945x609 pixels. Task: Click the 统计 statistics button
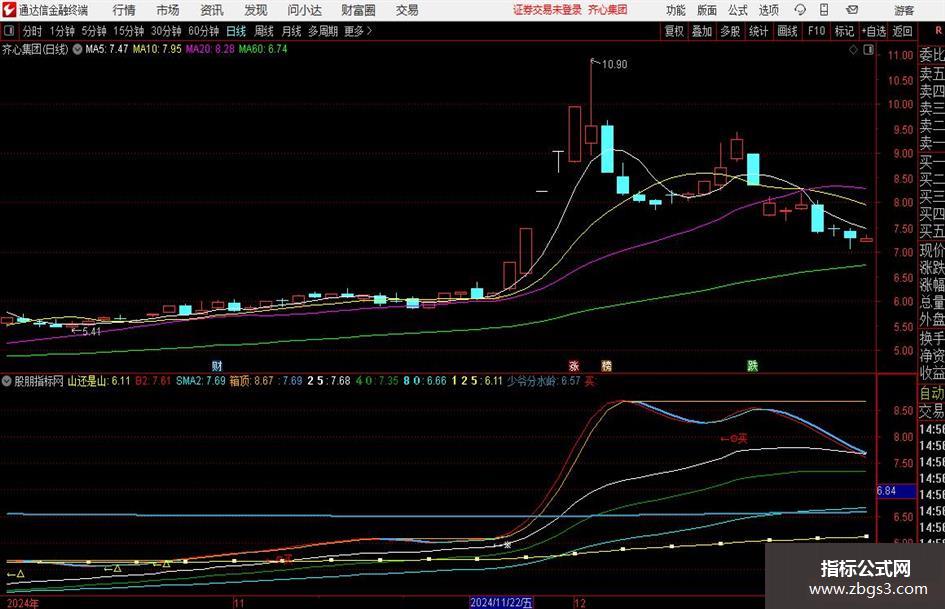758,31
